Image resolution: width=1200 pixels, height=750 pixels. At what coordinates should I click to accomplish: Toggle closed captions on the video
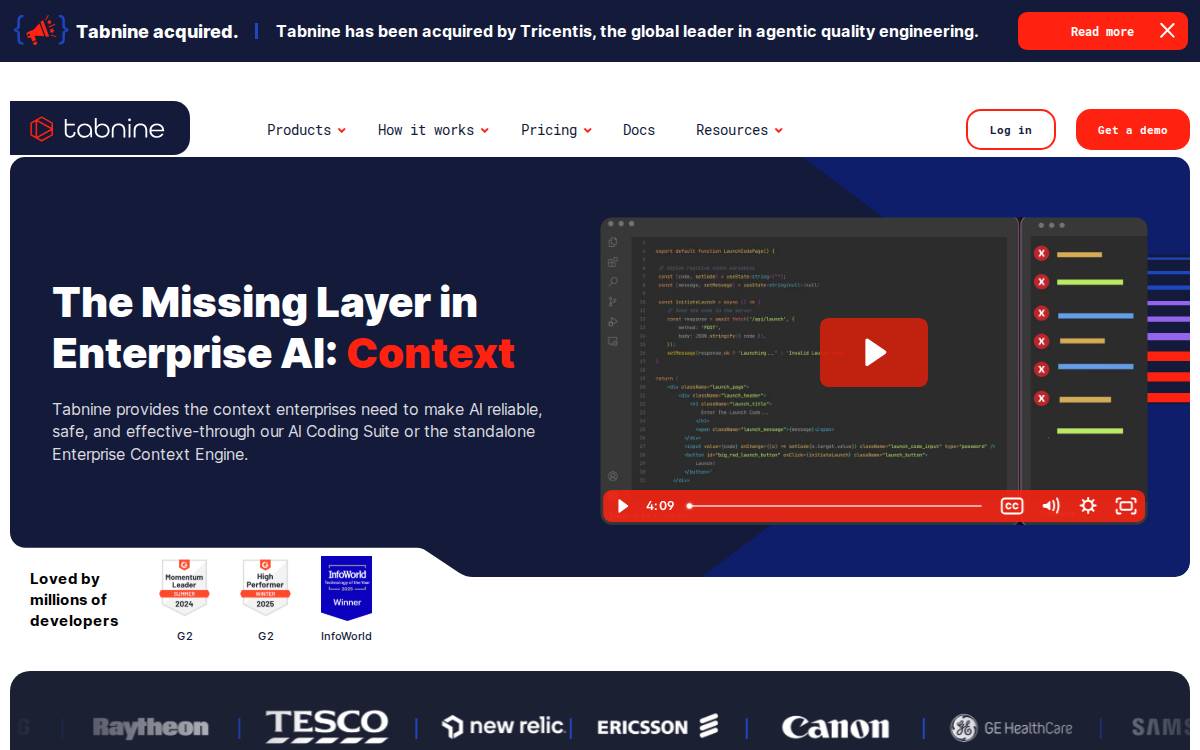point(1012,506)
